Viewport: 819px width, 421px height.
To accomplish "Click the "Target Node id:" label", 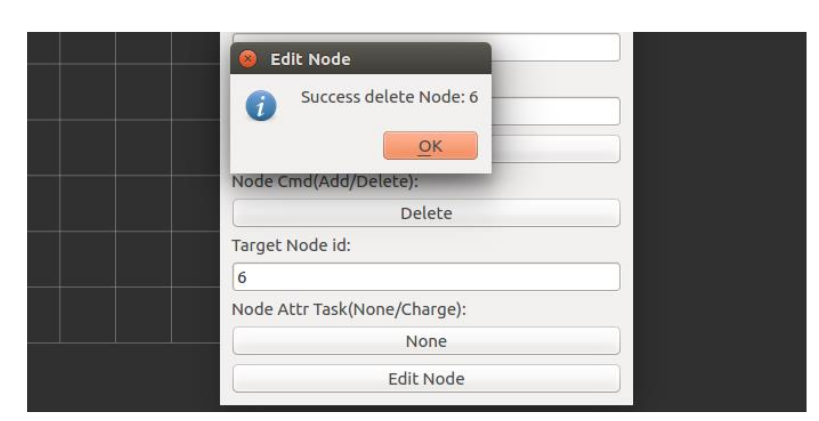I will click(x=291, y=246).
